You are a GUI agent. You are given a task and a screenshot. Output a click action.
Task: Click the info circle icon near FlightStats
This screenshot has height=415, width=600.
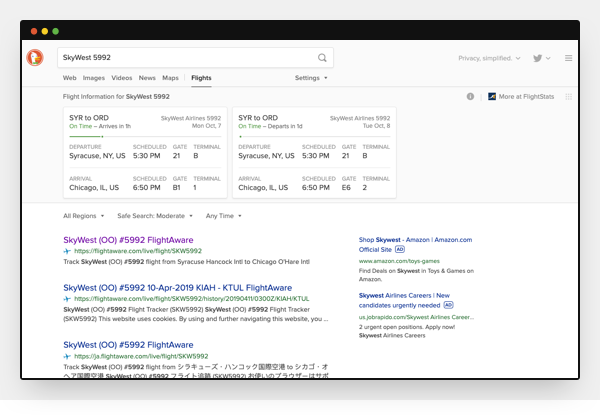(x=470, y=96)
